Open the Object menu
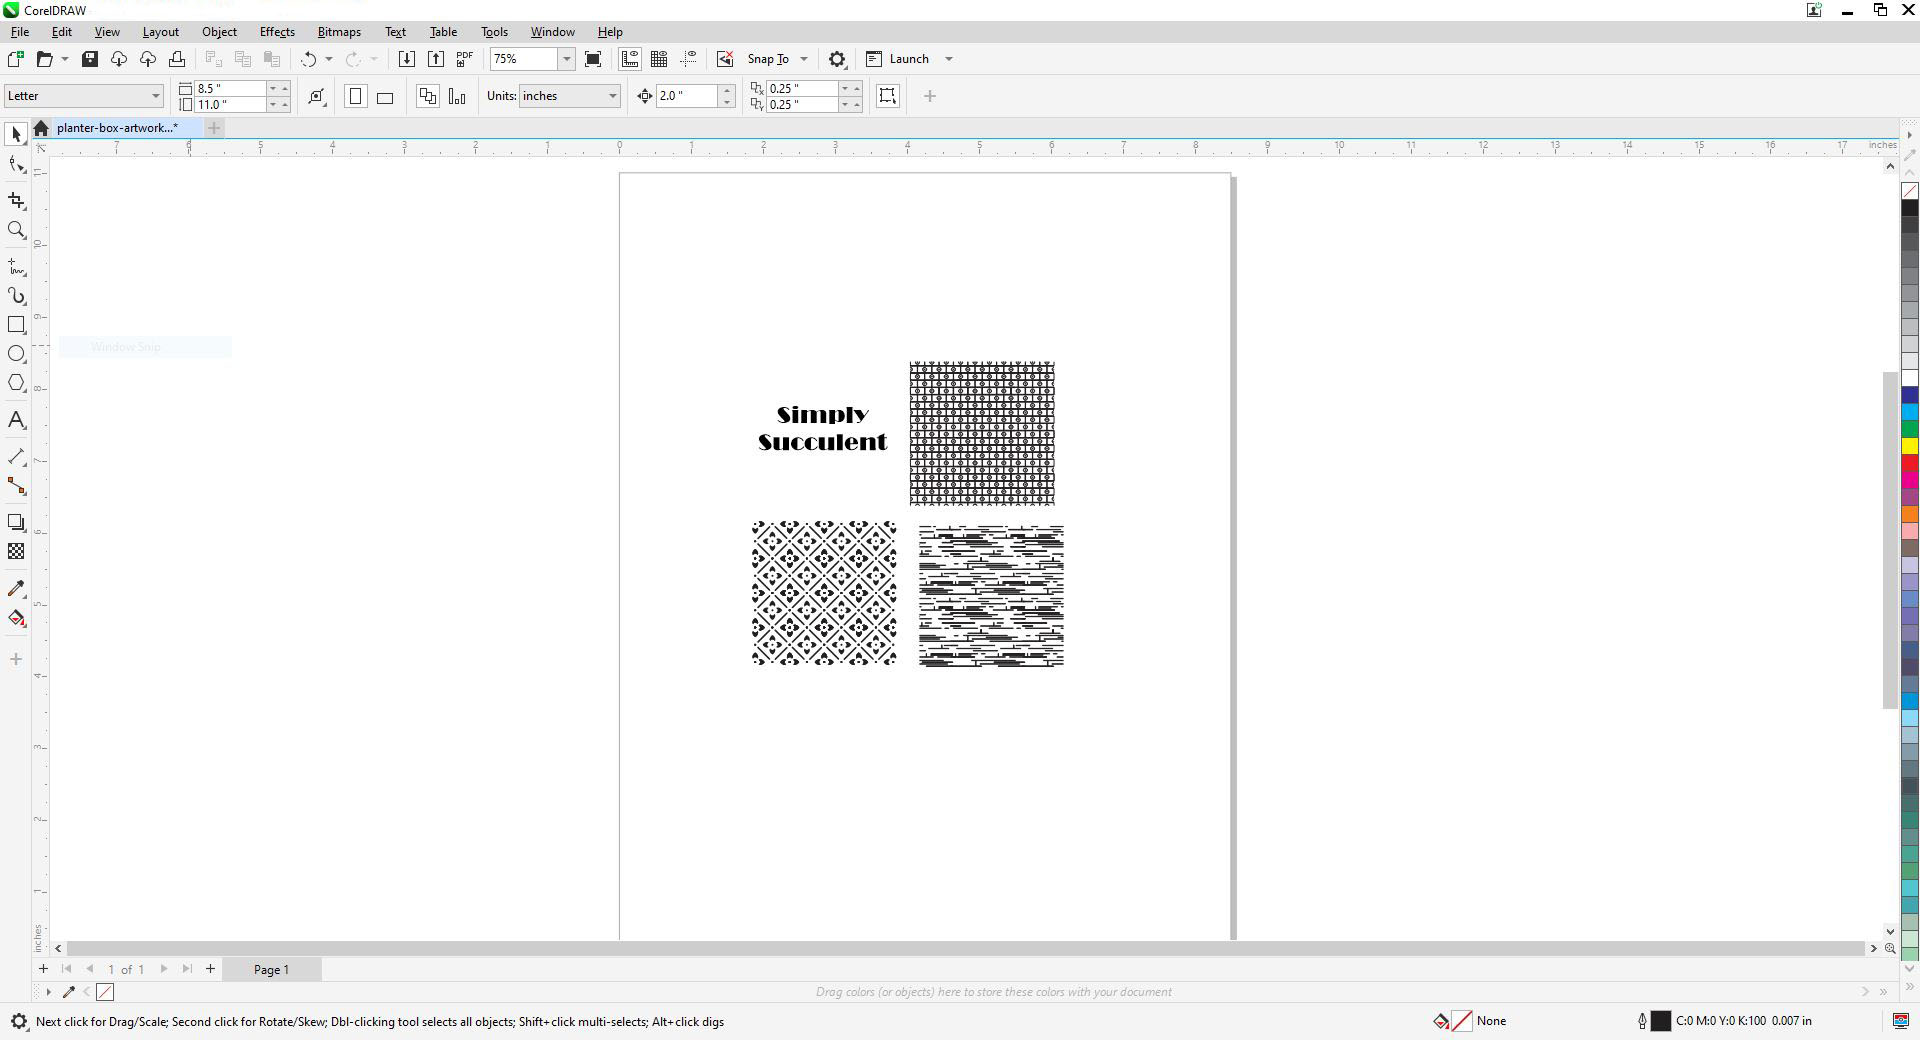Viewport: 1920px width, 1040px height. point(219,32)
